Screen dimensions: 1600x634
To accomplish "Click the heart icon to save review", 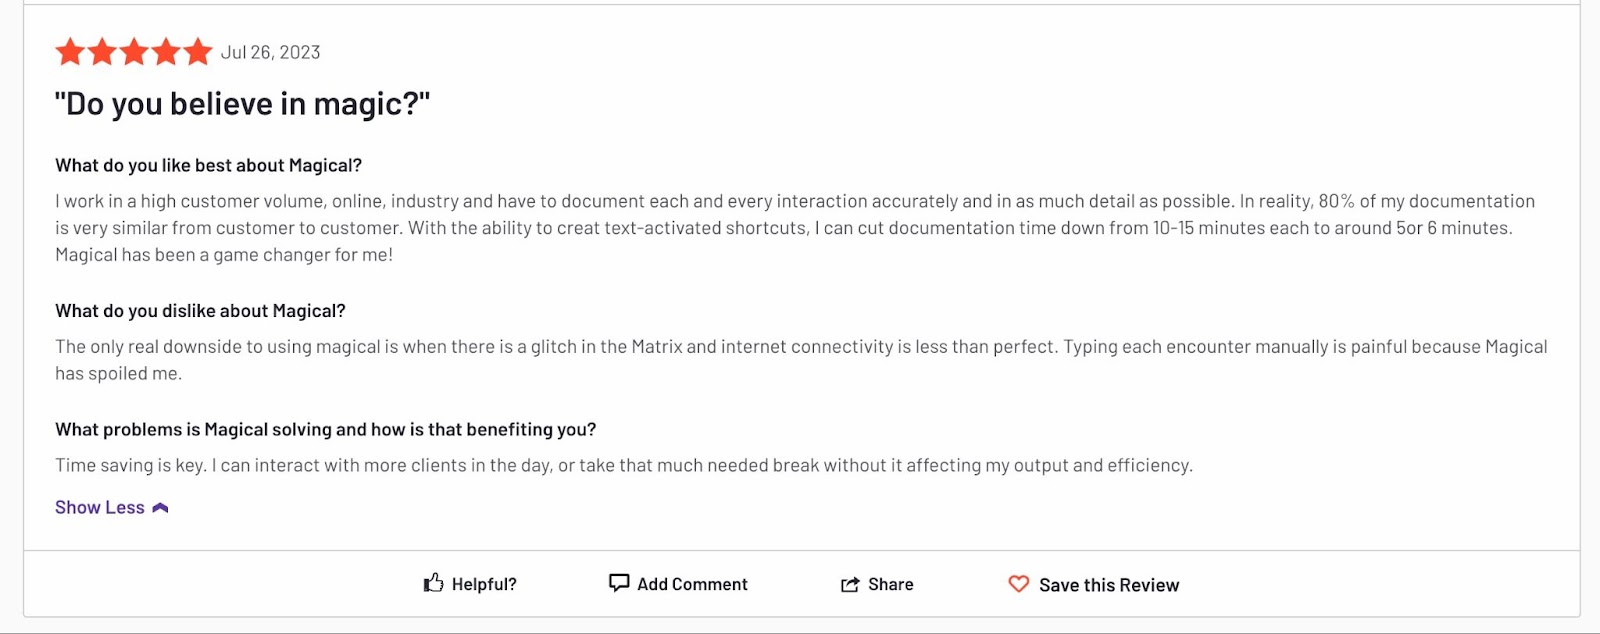I will (x=1018, y=584).
